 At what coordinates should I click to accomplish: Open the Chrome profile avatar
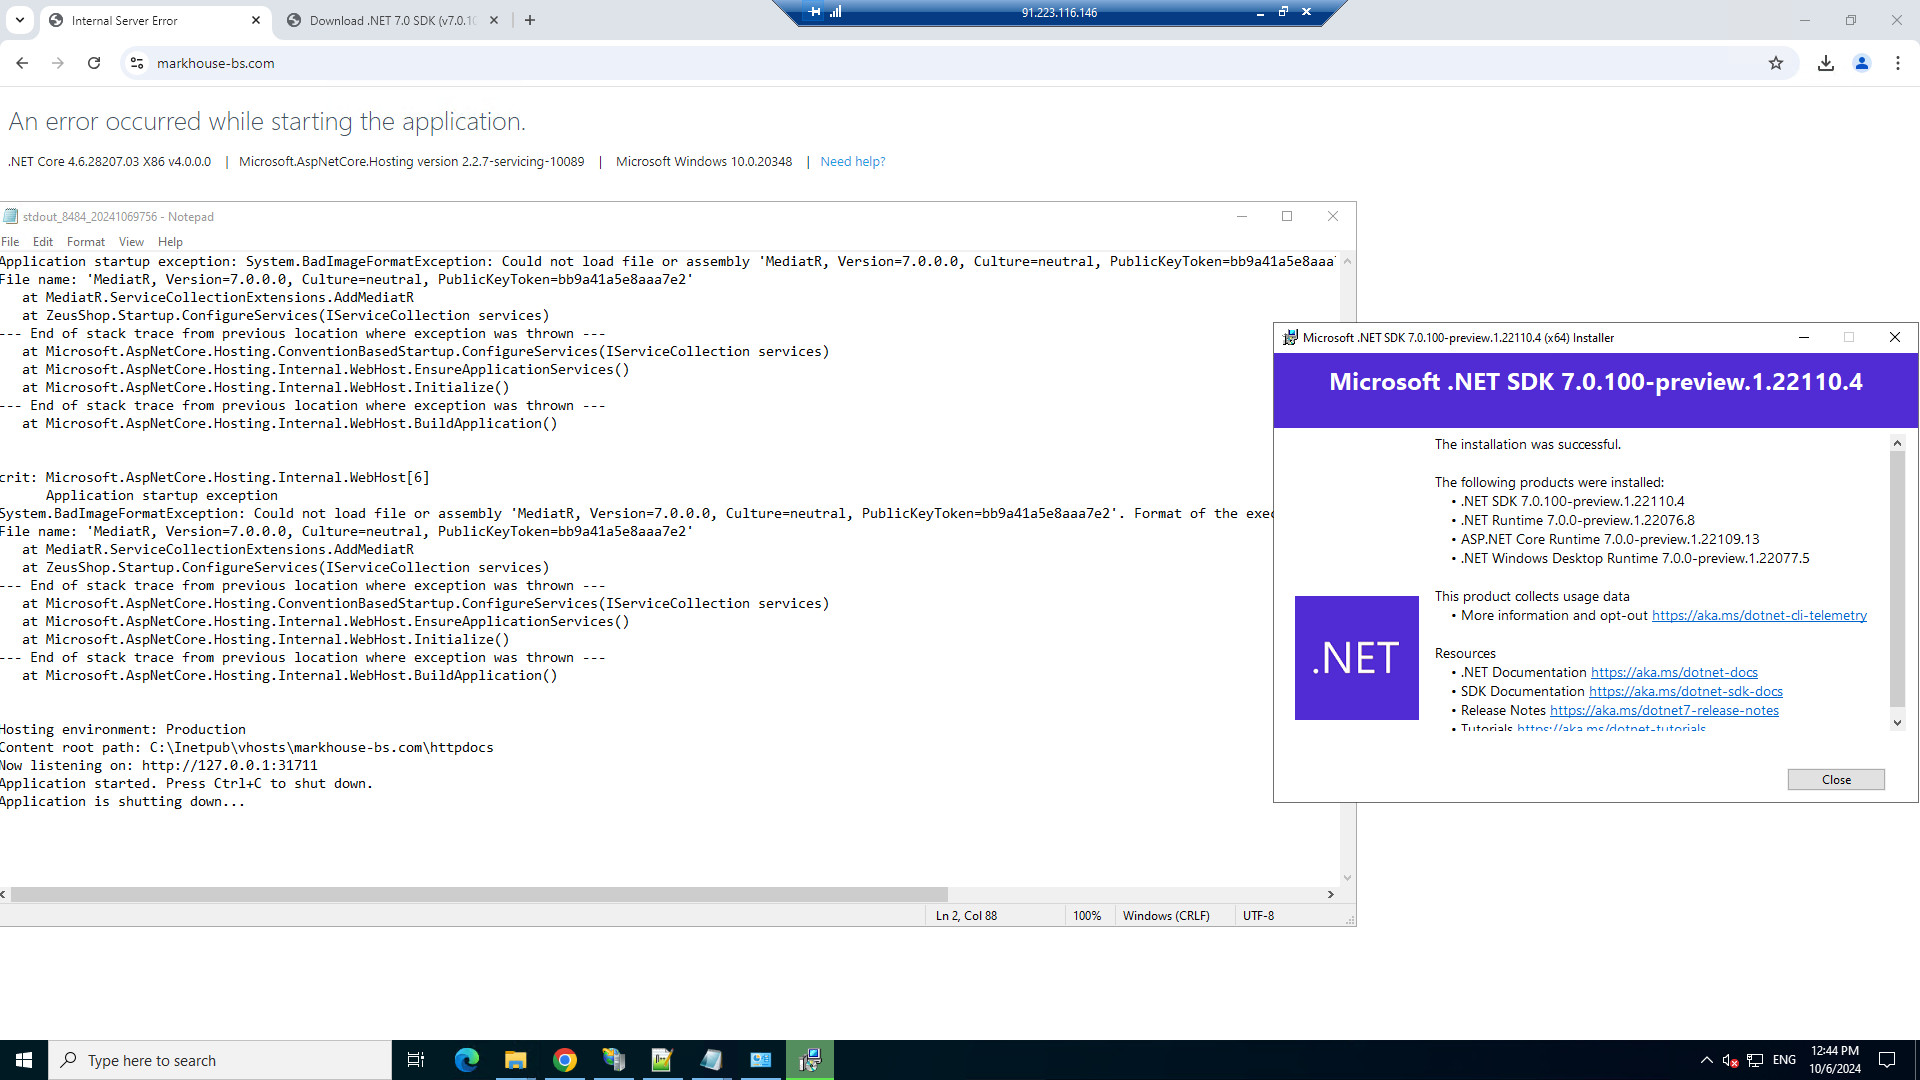pos(1862,63)
